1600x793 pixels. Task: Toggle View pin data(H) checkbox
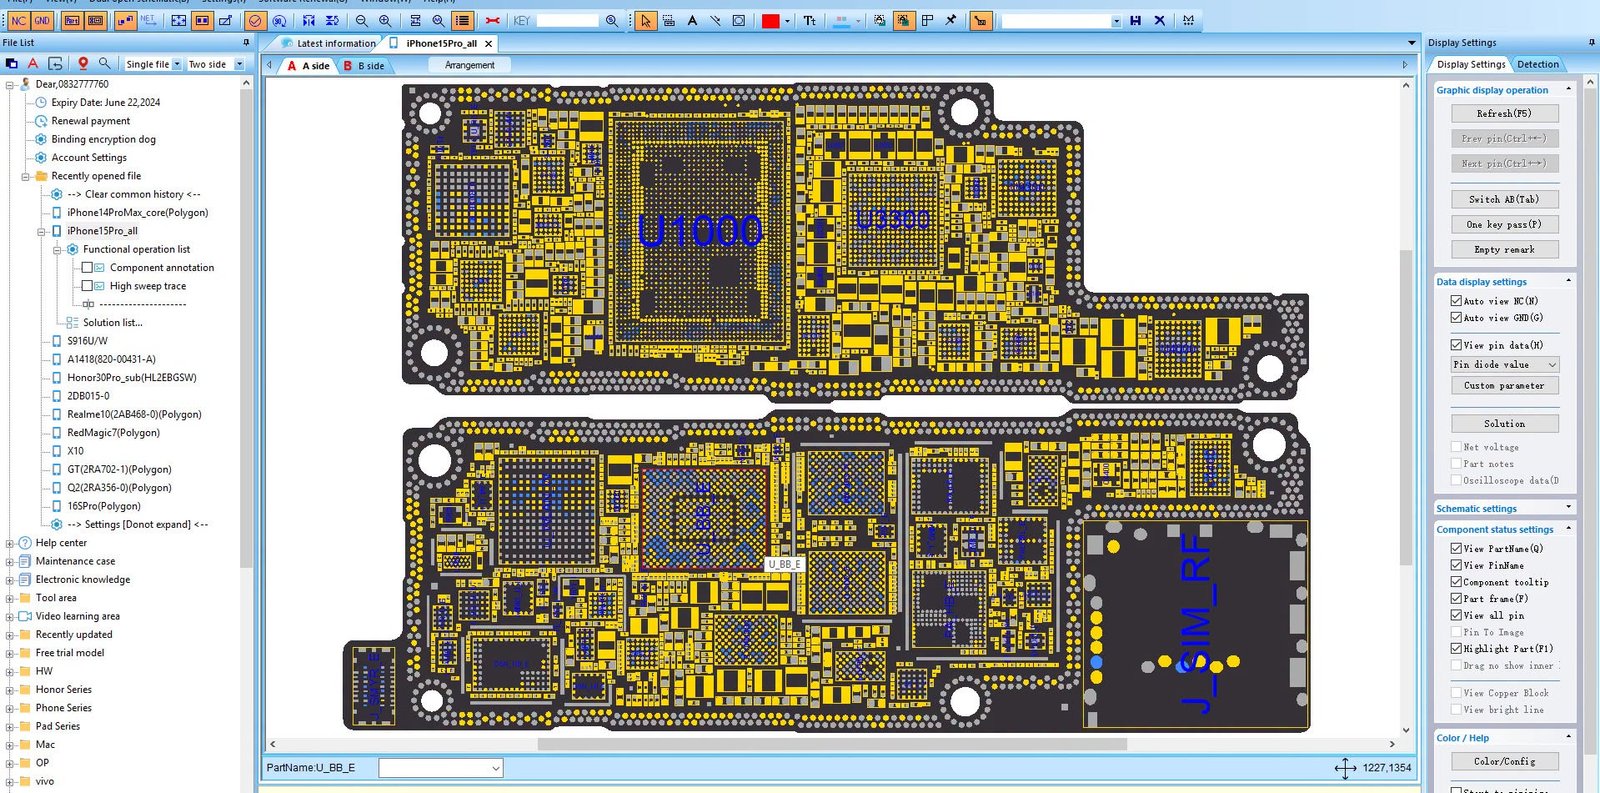tap(1456, 344)
